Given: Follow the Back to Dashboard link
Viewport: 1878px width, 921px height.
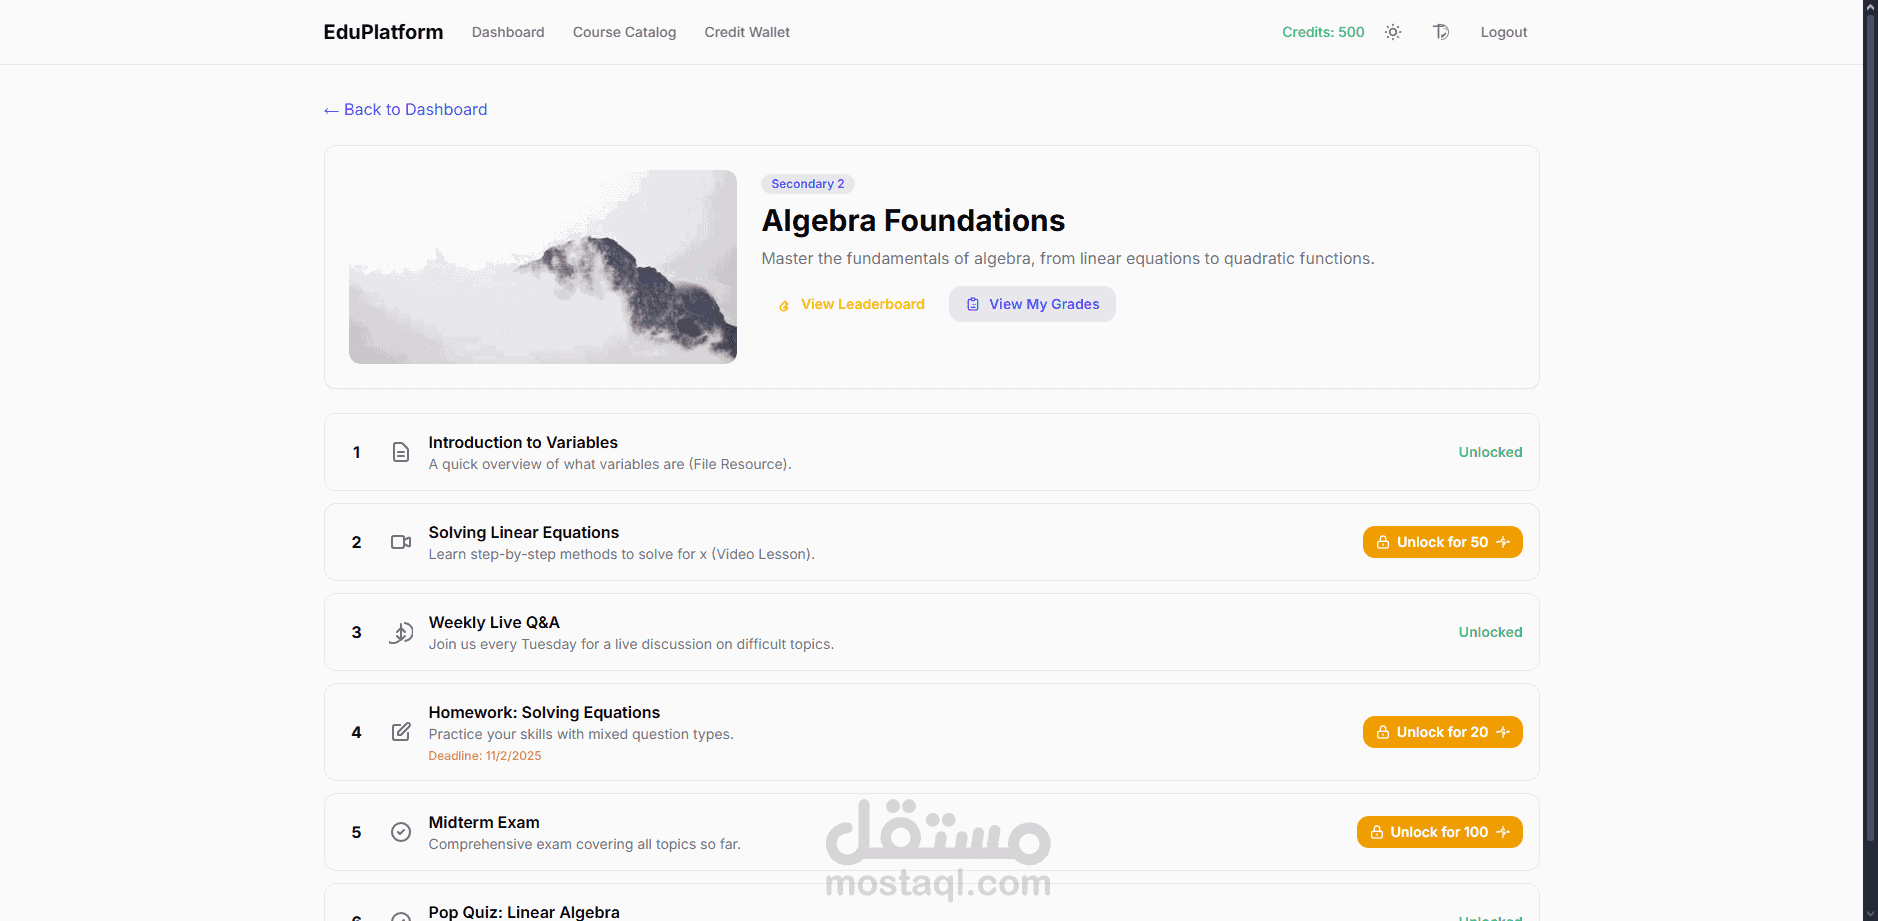Looking at the screenshot, I should [406, 110].
